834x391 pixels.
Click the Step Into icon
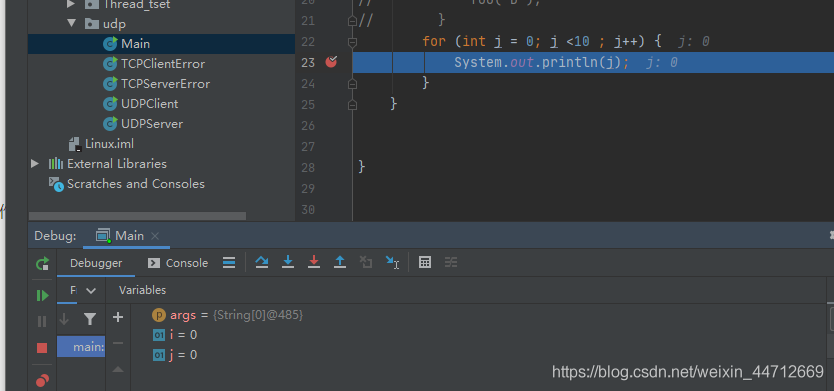[288, 262]
